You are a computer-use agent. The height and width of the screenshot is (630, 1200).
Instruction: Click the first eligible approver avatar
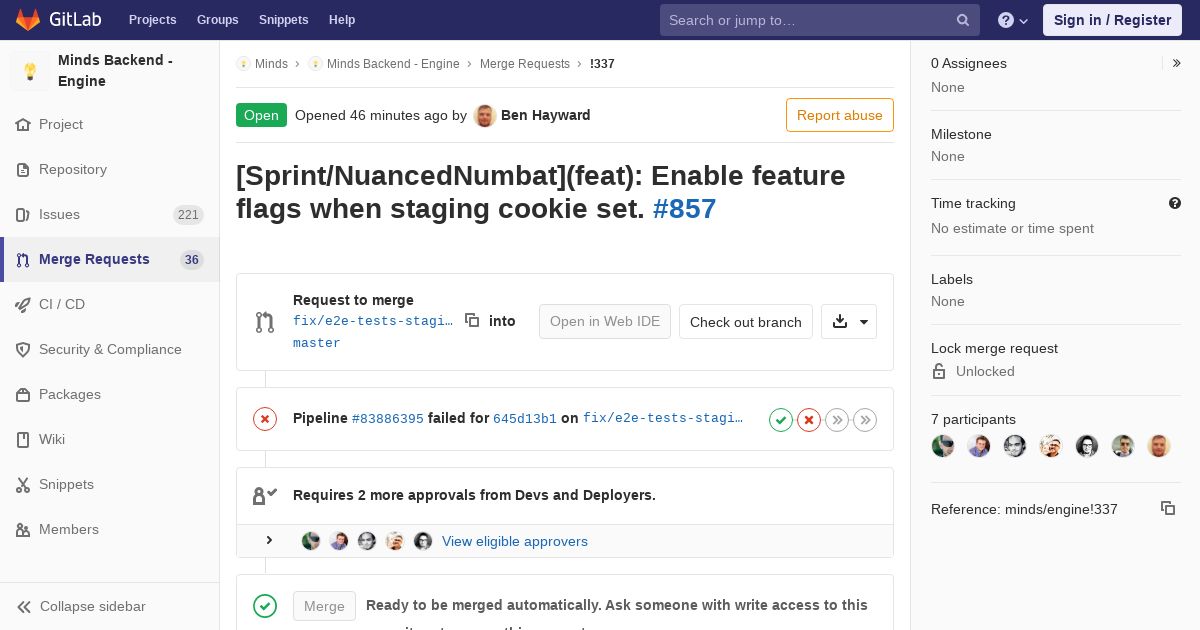coord(311,541)
